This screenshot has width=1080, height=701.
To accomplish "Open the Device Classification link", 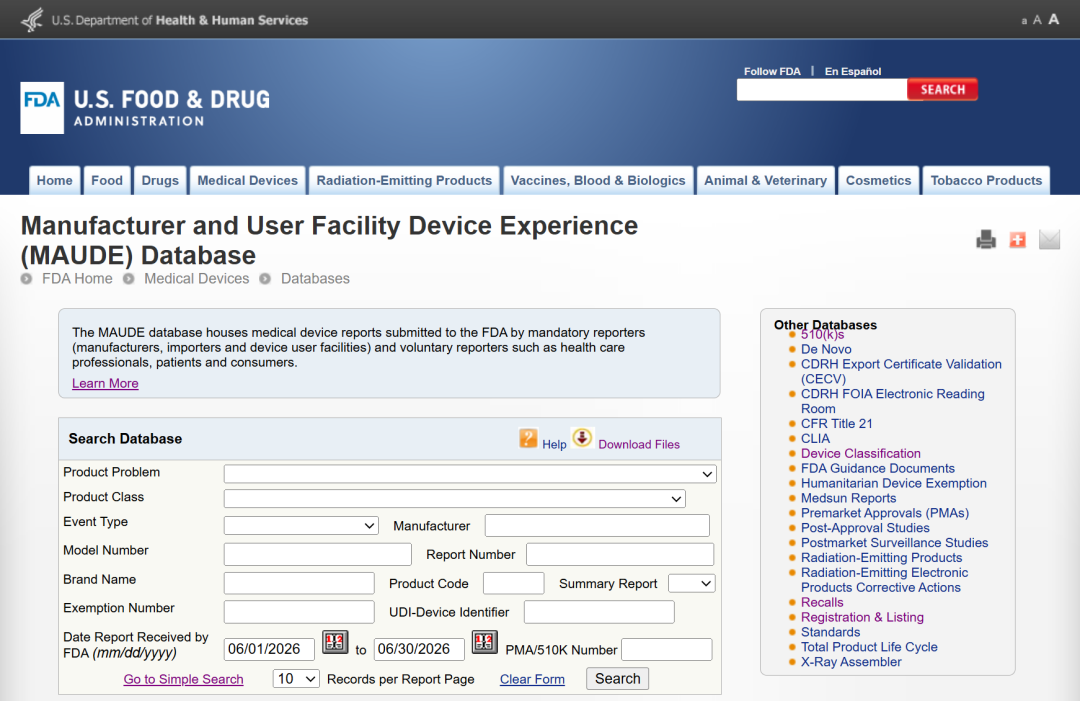I will tap(860, 454).
